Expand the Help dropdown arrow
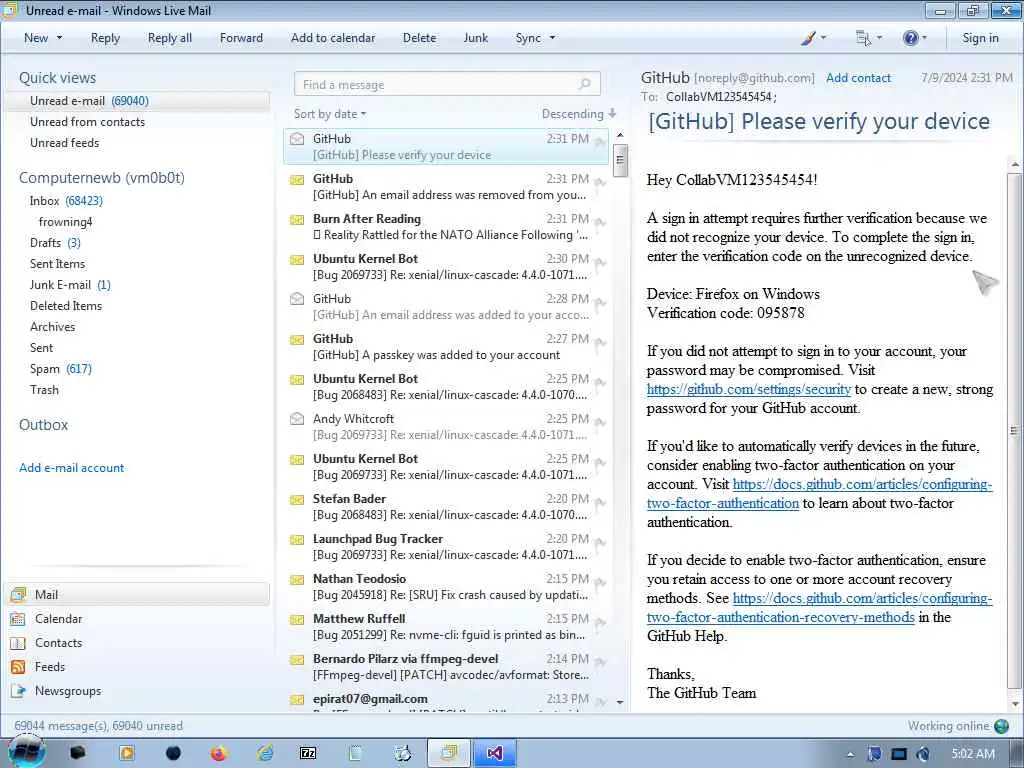1024x768 pixels. point(924,38)
